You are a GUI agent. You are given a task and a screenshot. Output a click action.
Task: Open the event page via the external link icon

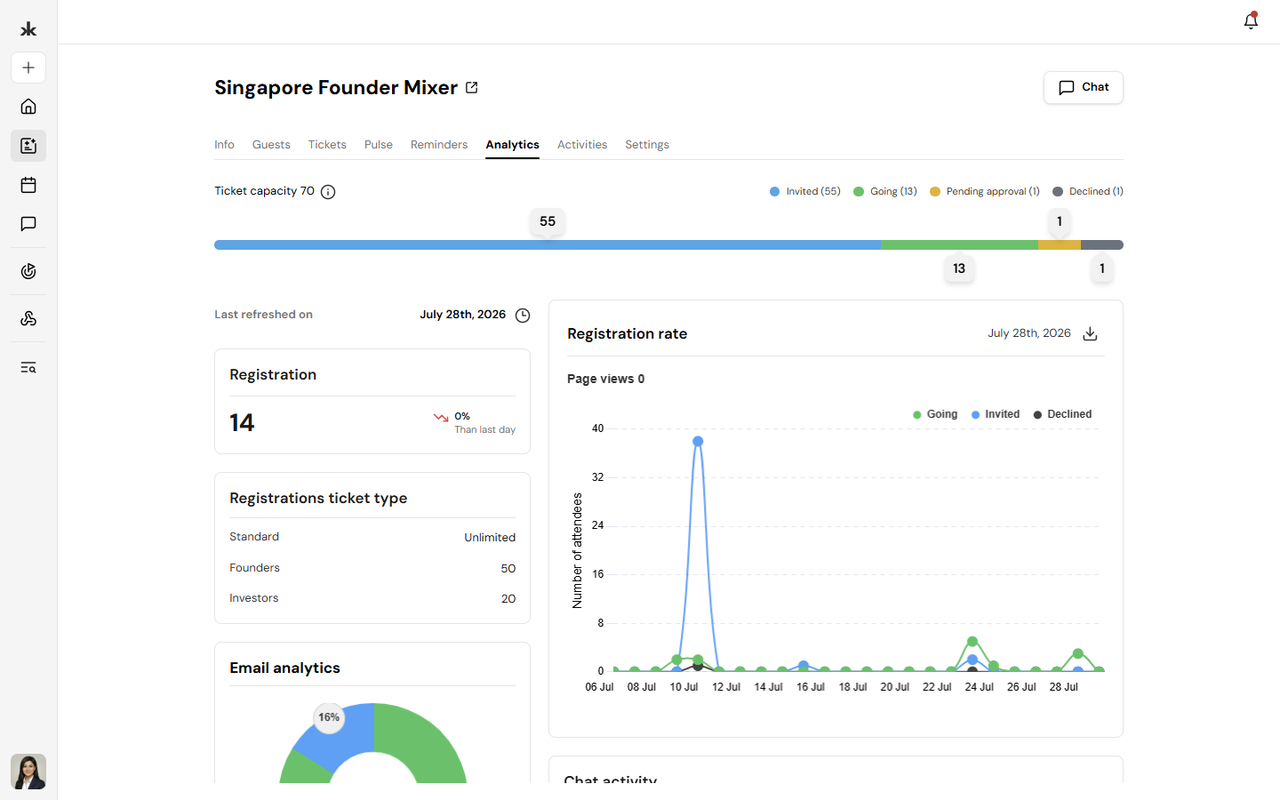point(472,88)
